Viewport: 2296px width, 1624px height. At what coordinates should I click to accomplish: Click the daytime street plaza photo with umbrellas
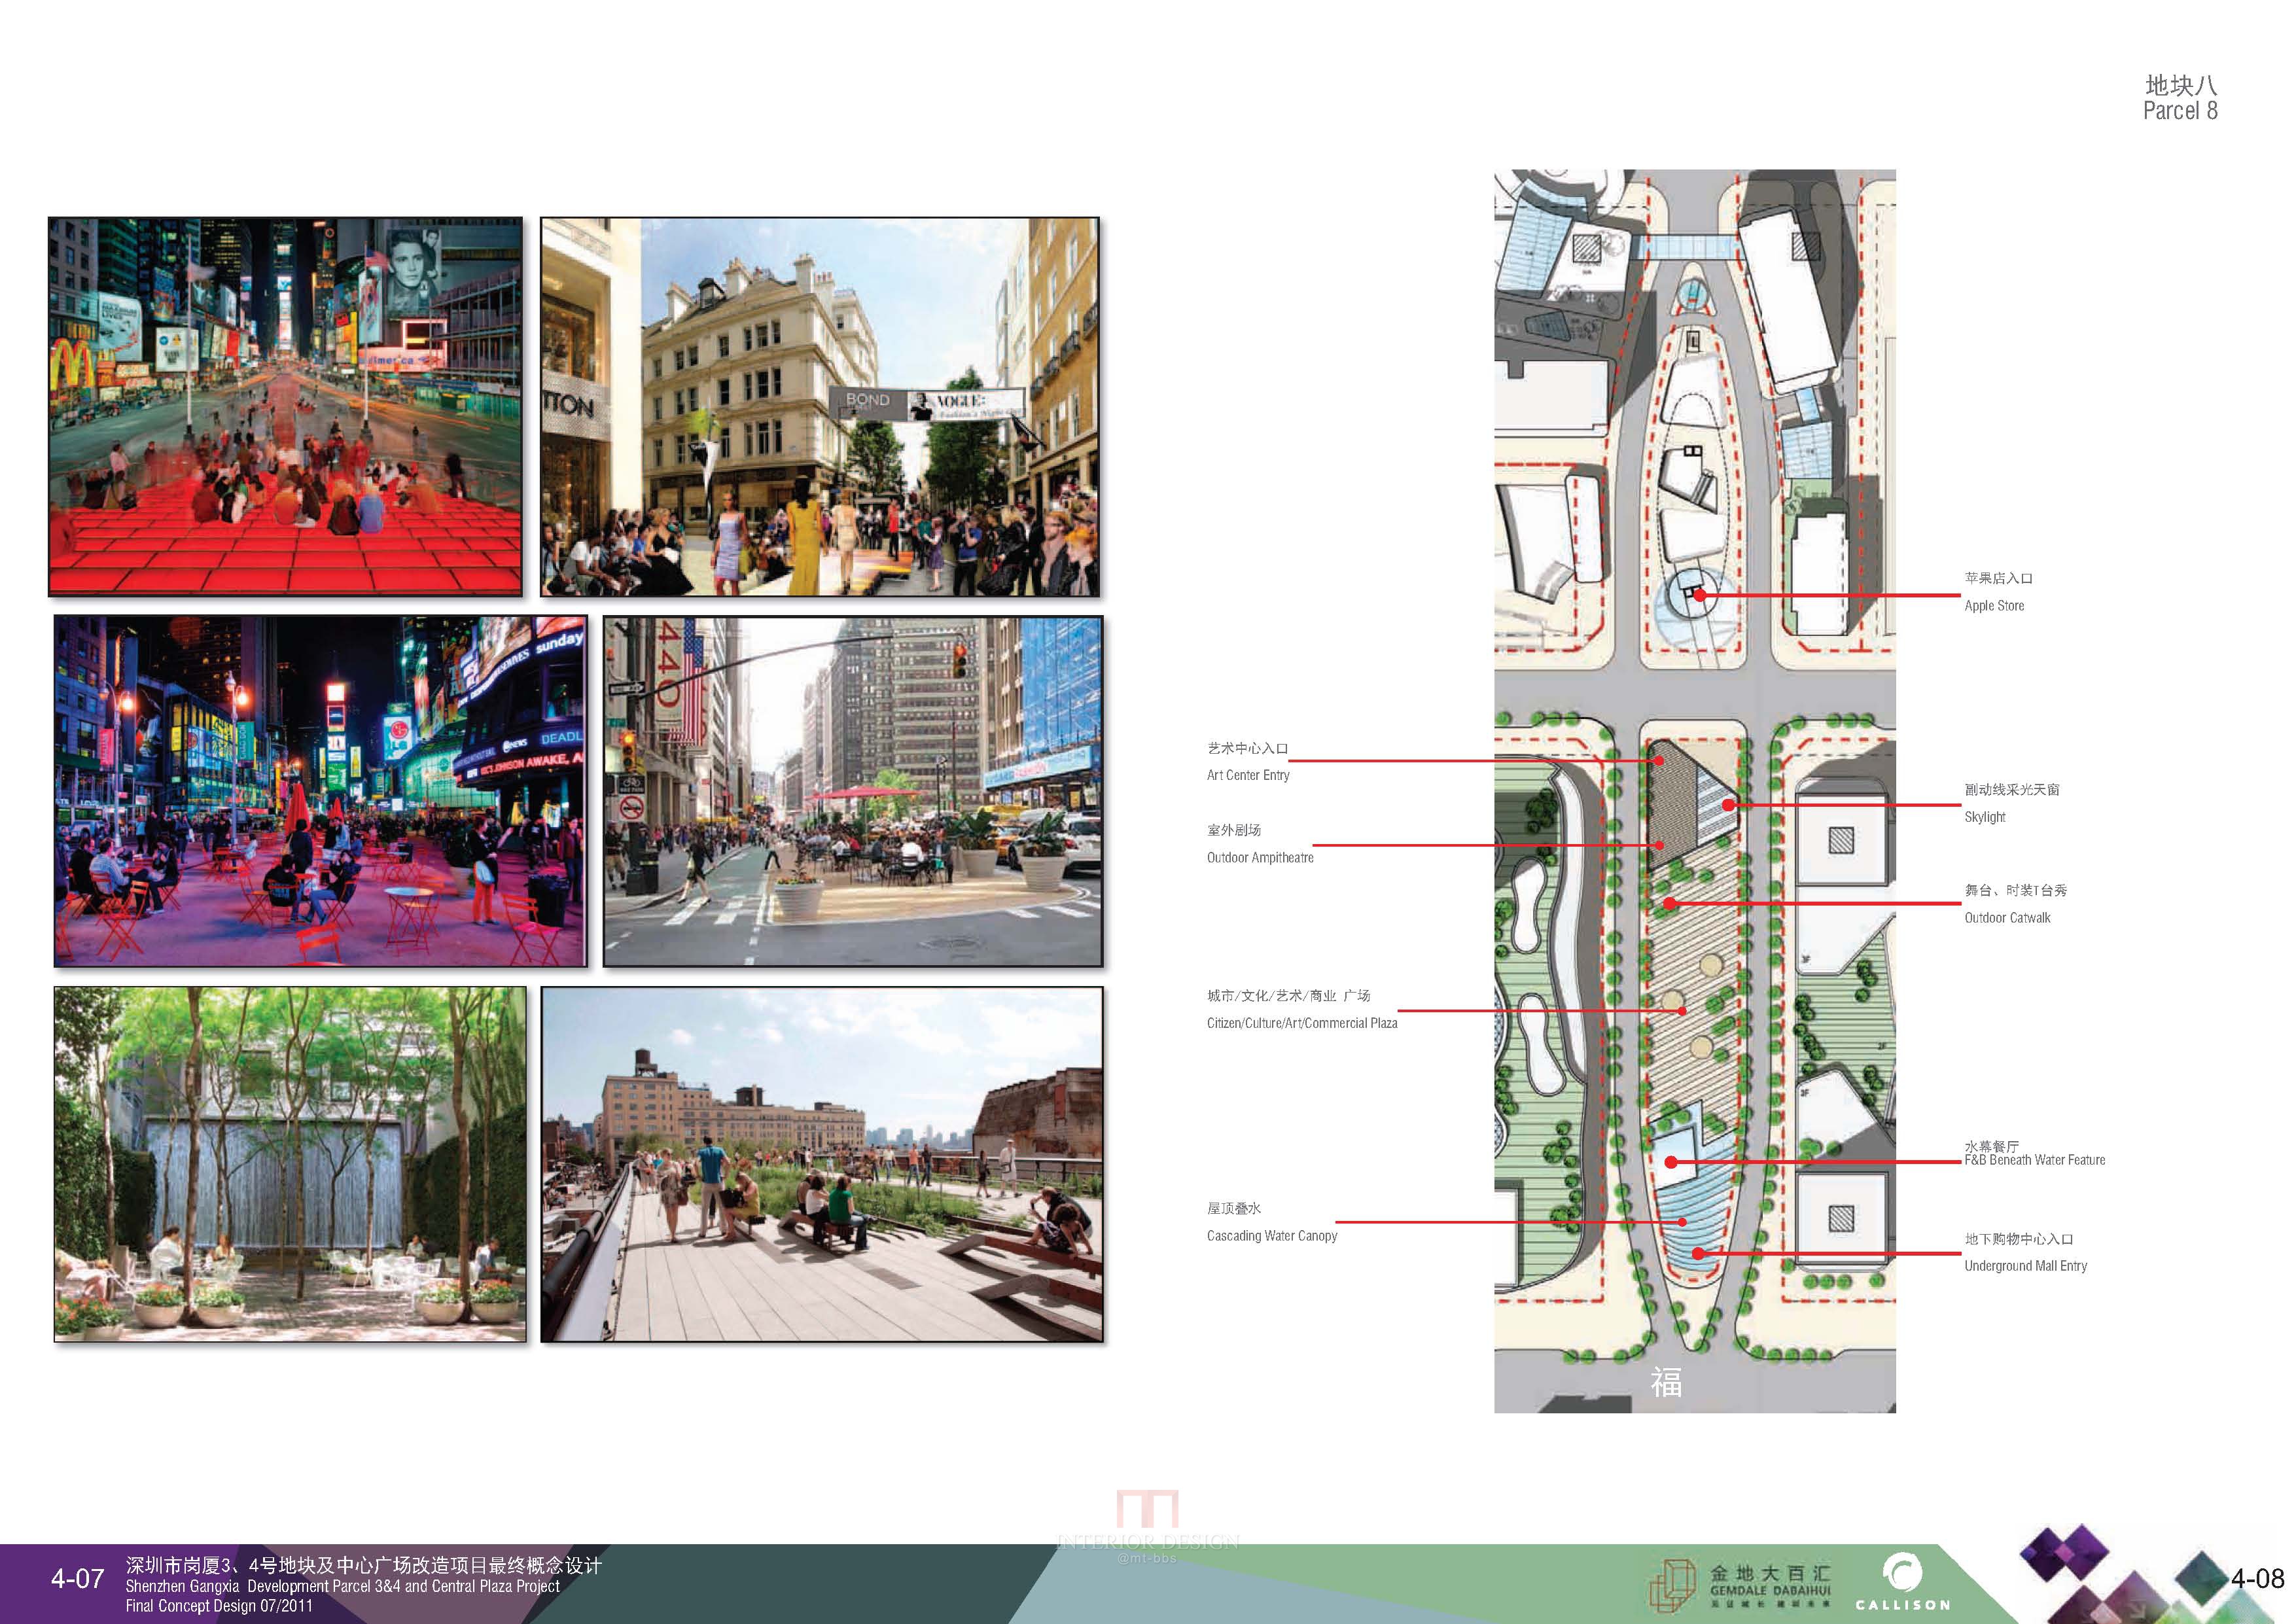[853, 791]
